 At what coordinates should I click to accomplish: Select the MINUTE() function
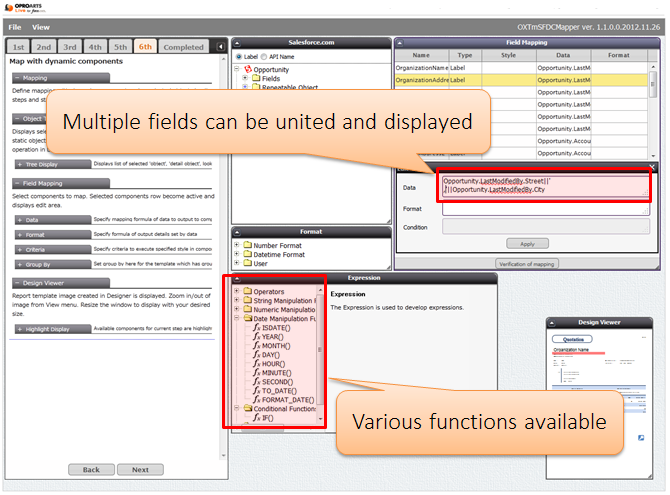click(272, 373)
